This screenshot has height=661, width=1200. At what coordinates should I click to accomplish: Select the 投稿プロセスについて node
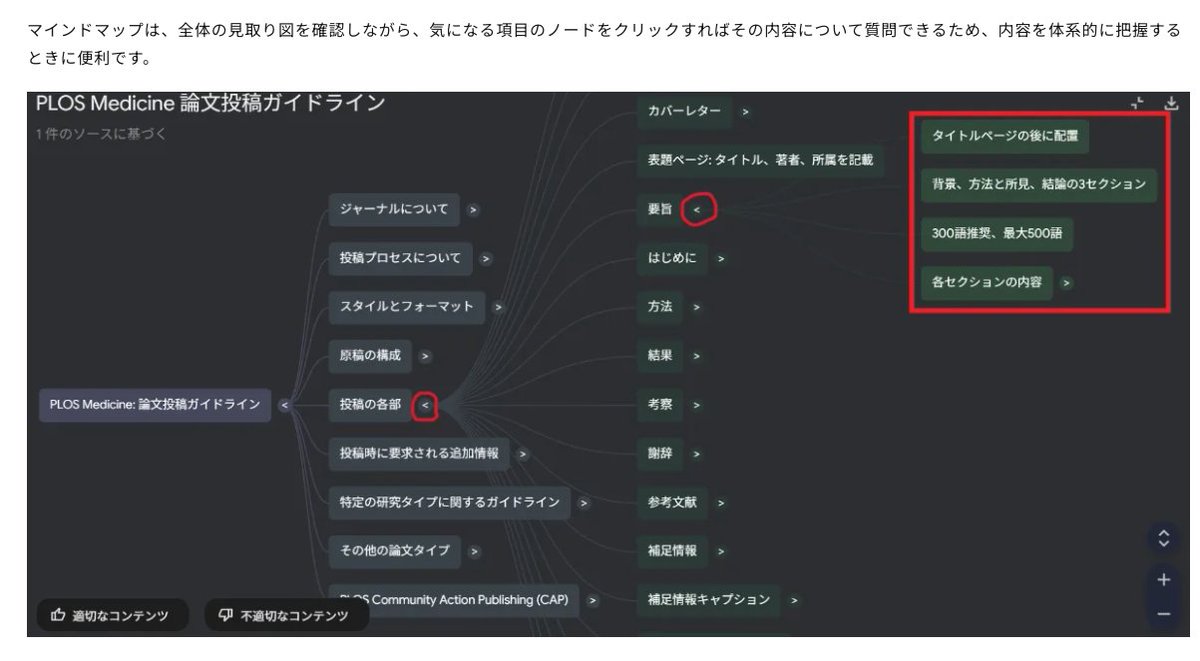click(x=400, y=258)
